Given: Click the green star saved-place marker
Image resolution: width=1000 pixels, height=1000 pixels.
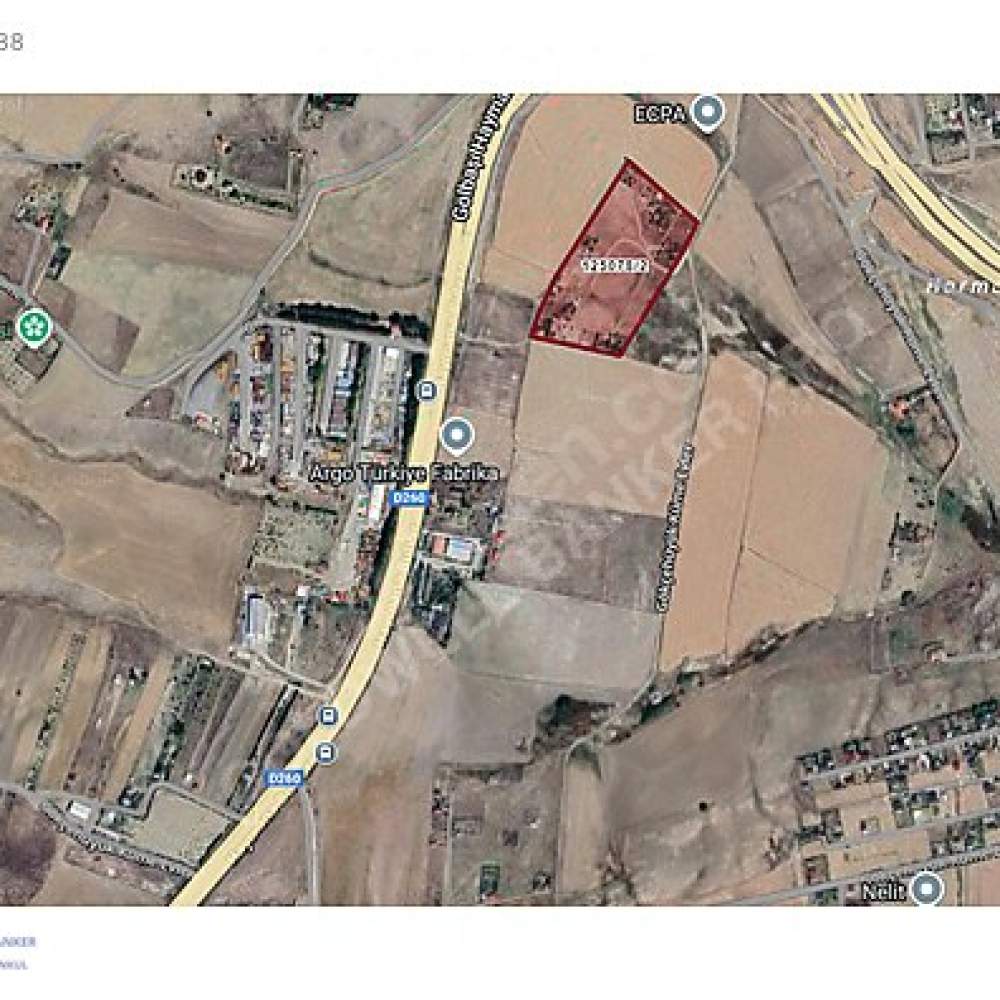Looking at the screenshot, I should pos(34,327).
